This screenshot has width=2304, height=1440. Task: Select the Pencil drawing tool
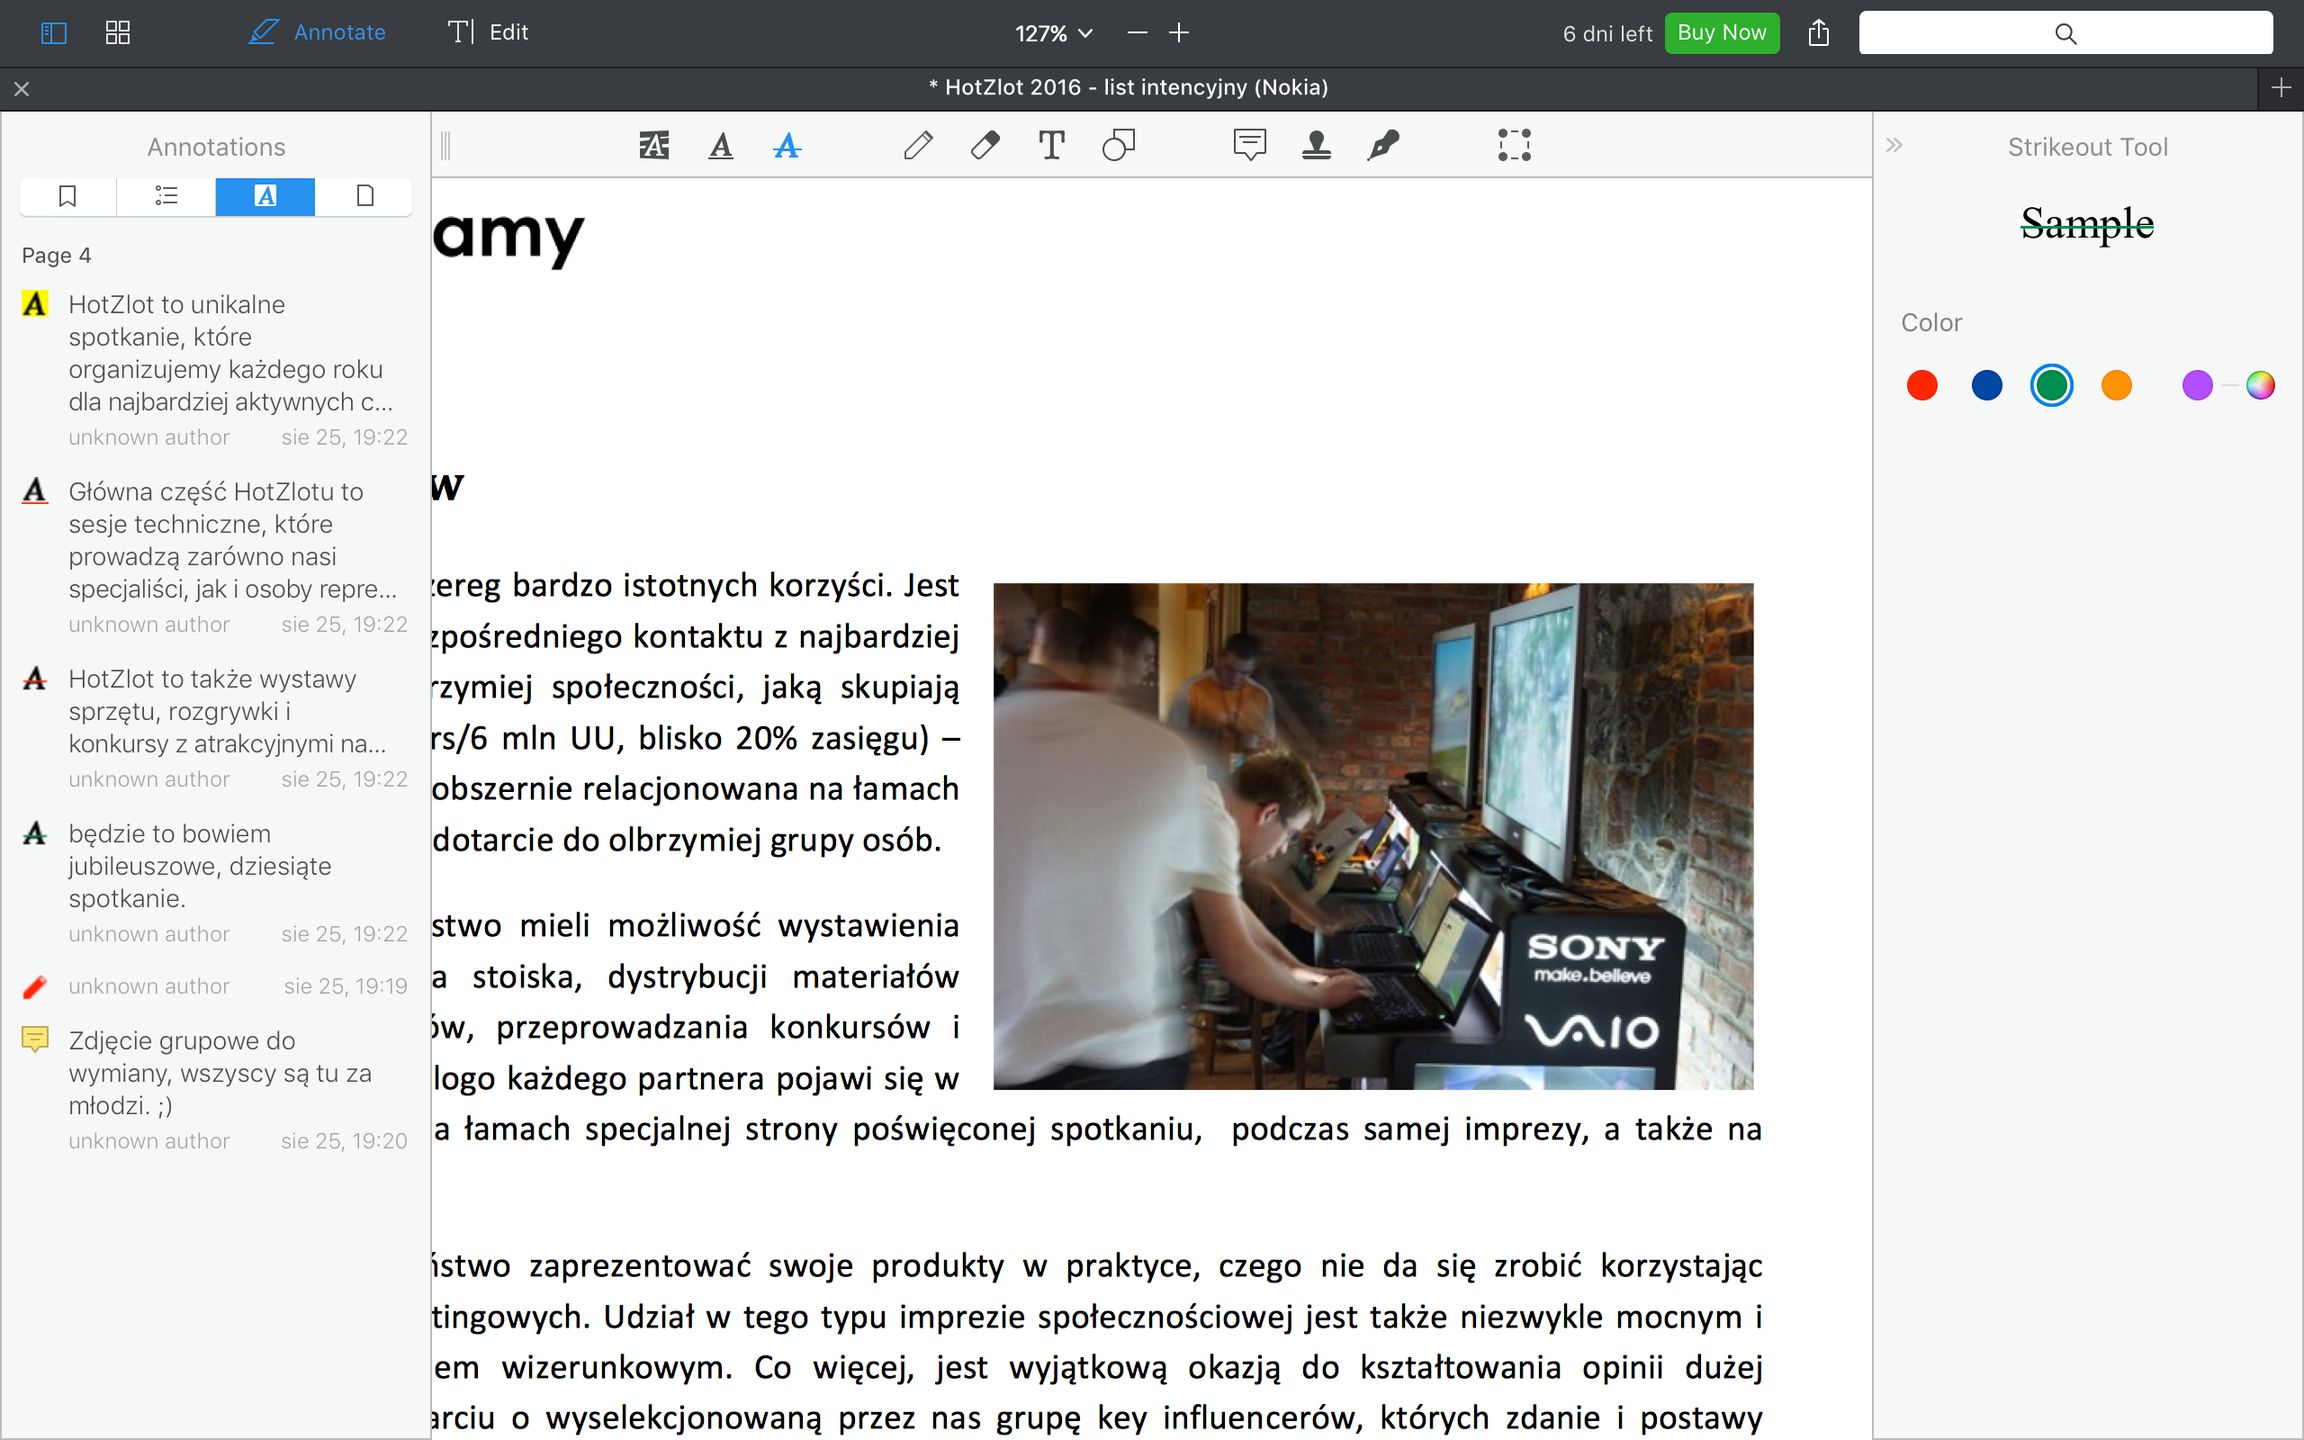pyautogui.click(x=918, y=146)
